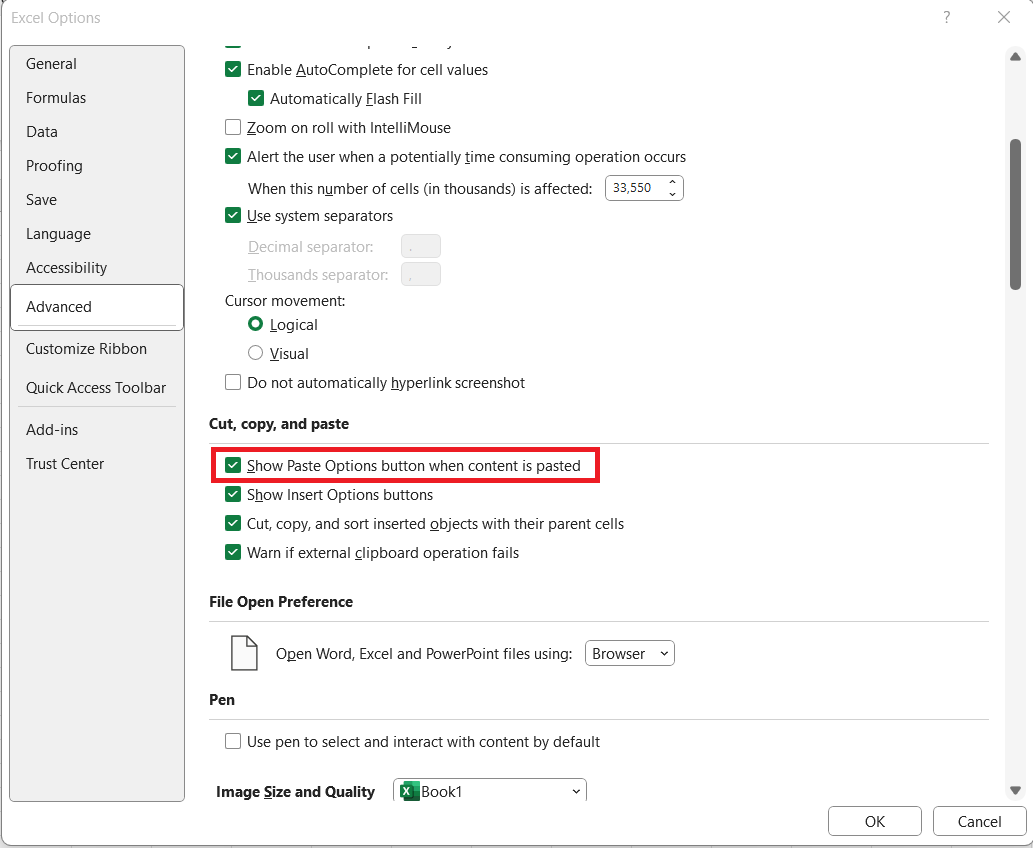Screen dimensions: 1033x848
Task: Enable Zoom on roll with IntelliMouse
Action: click(233, 127)
